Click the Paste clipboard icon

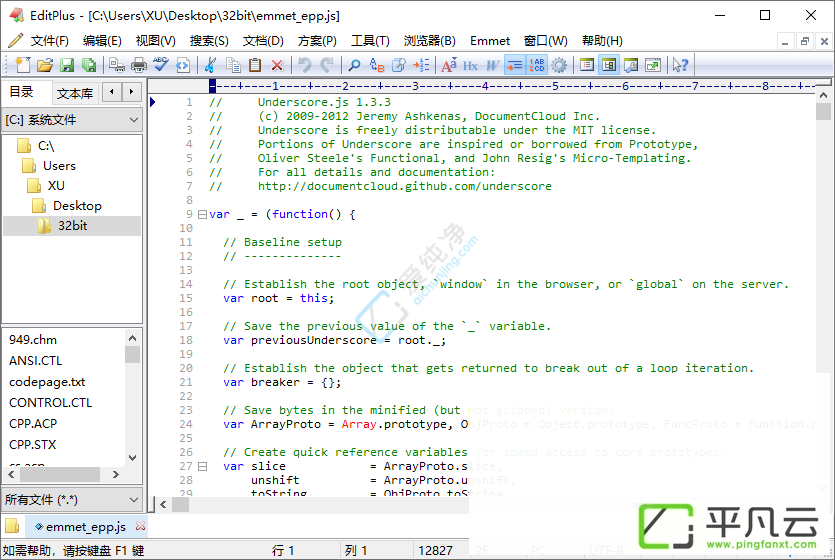tap(255, 65)
